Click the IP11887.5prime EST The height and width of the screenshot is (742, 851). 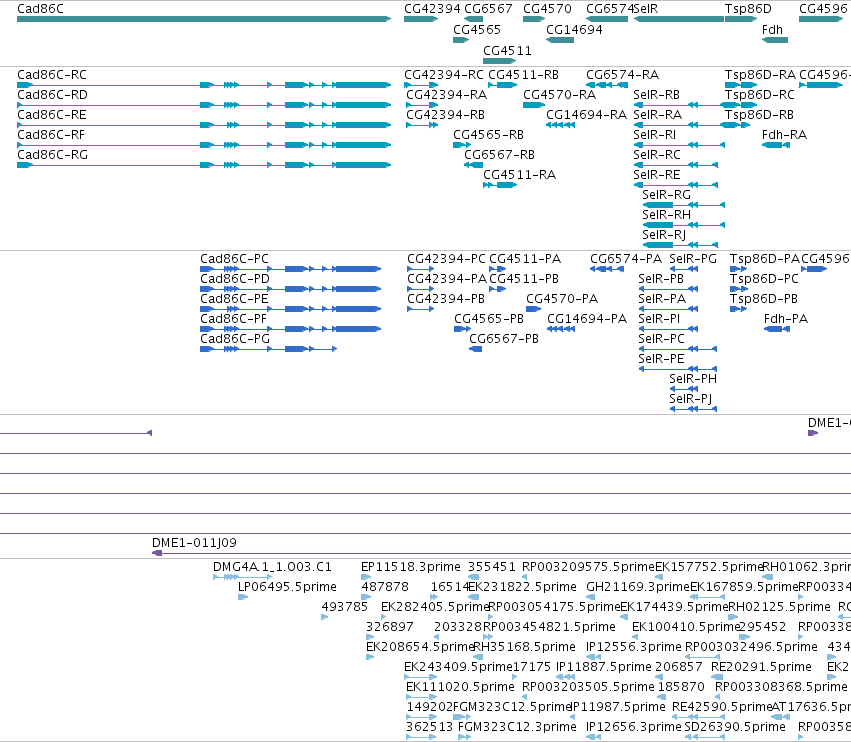(565, 677)
